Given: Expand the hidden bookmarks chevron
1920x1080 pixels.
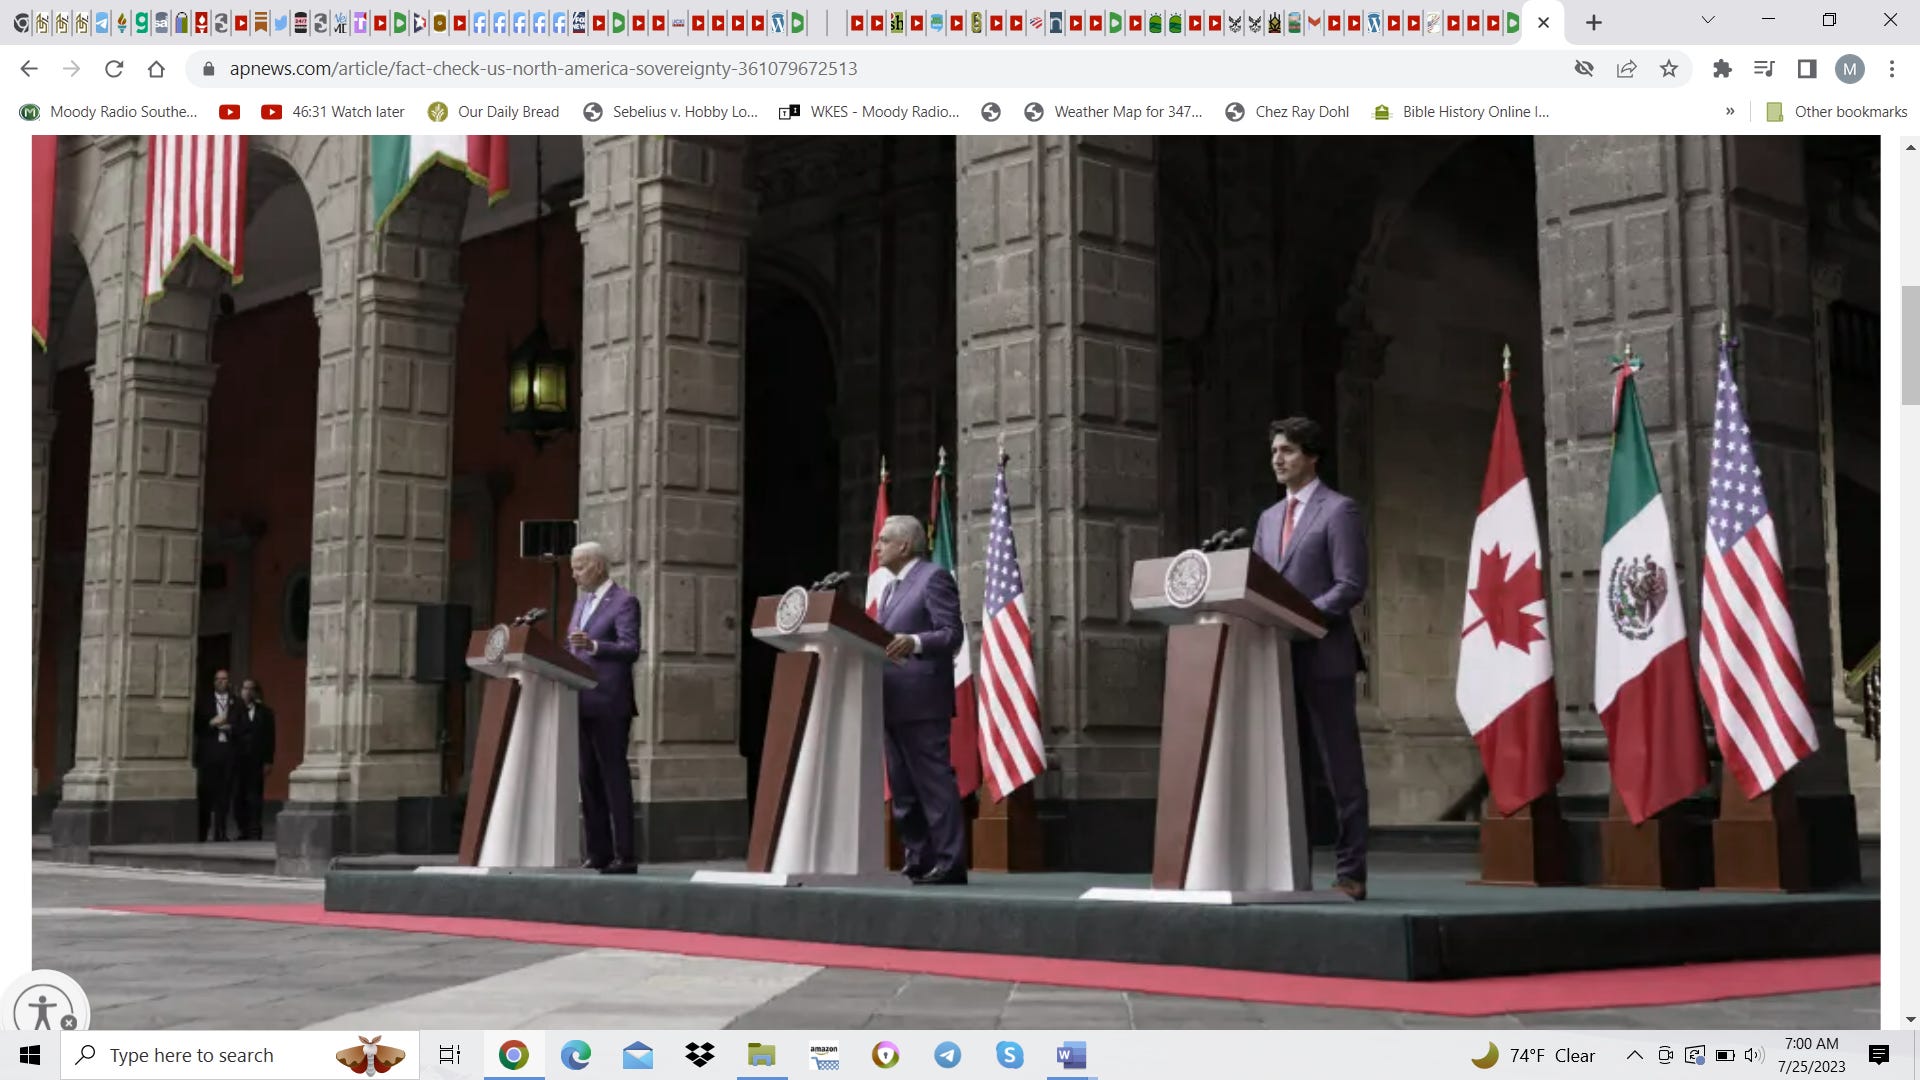Looking at the screenshot, I should (x=1730, y=112).
